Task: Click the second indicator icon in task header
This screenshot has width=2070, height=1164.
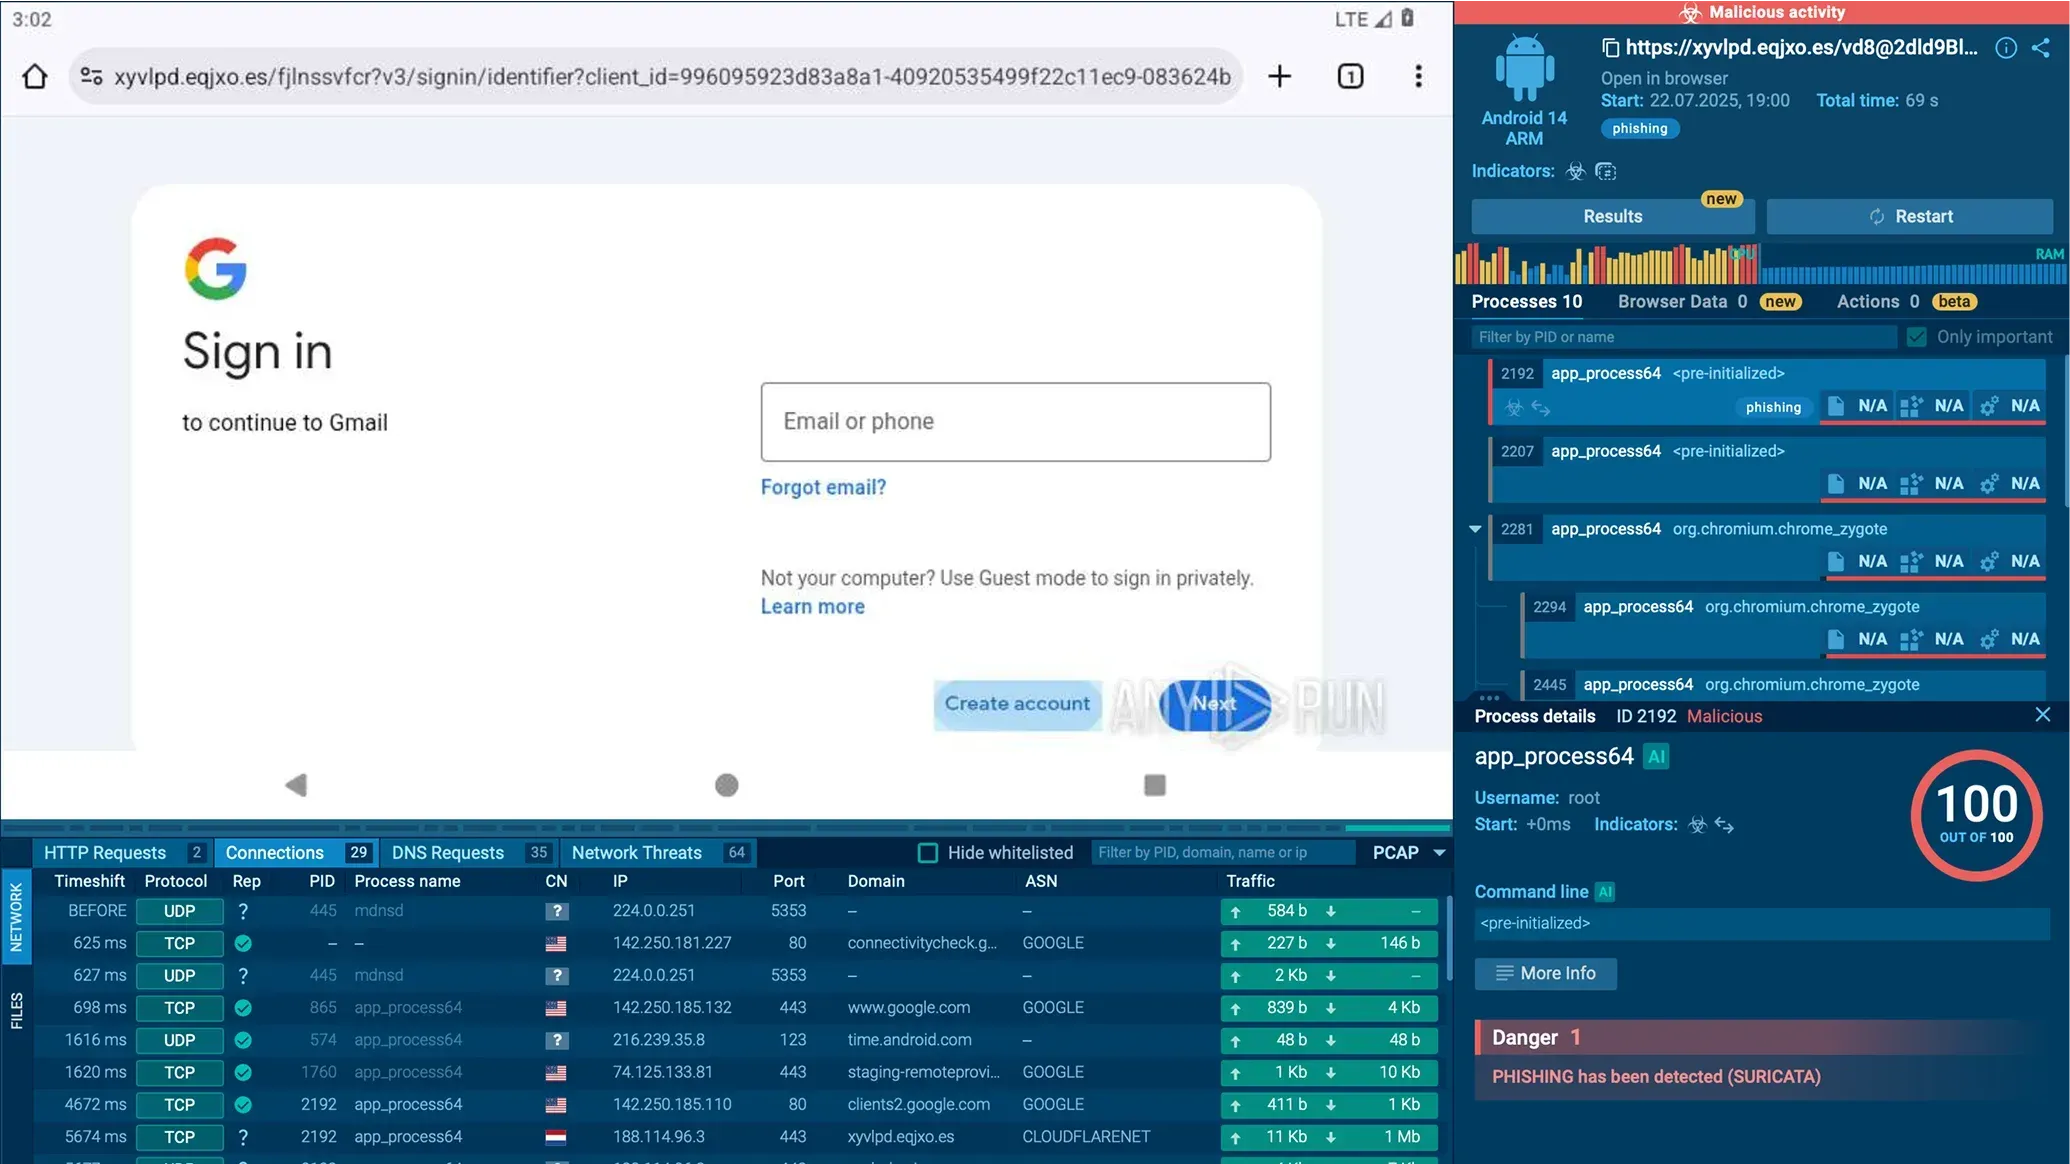Action: 1606,171
